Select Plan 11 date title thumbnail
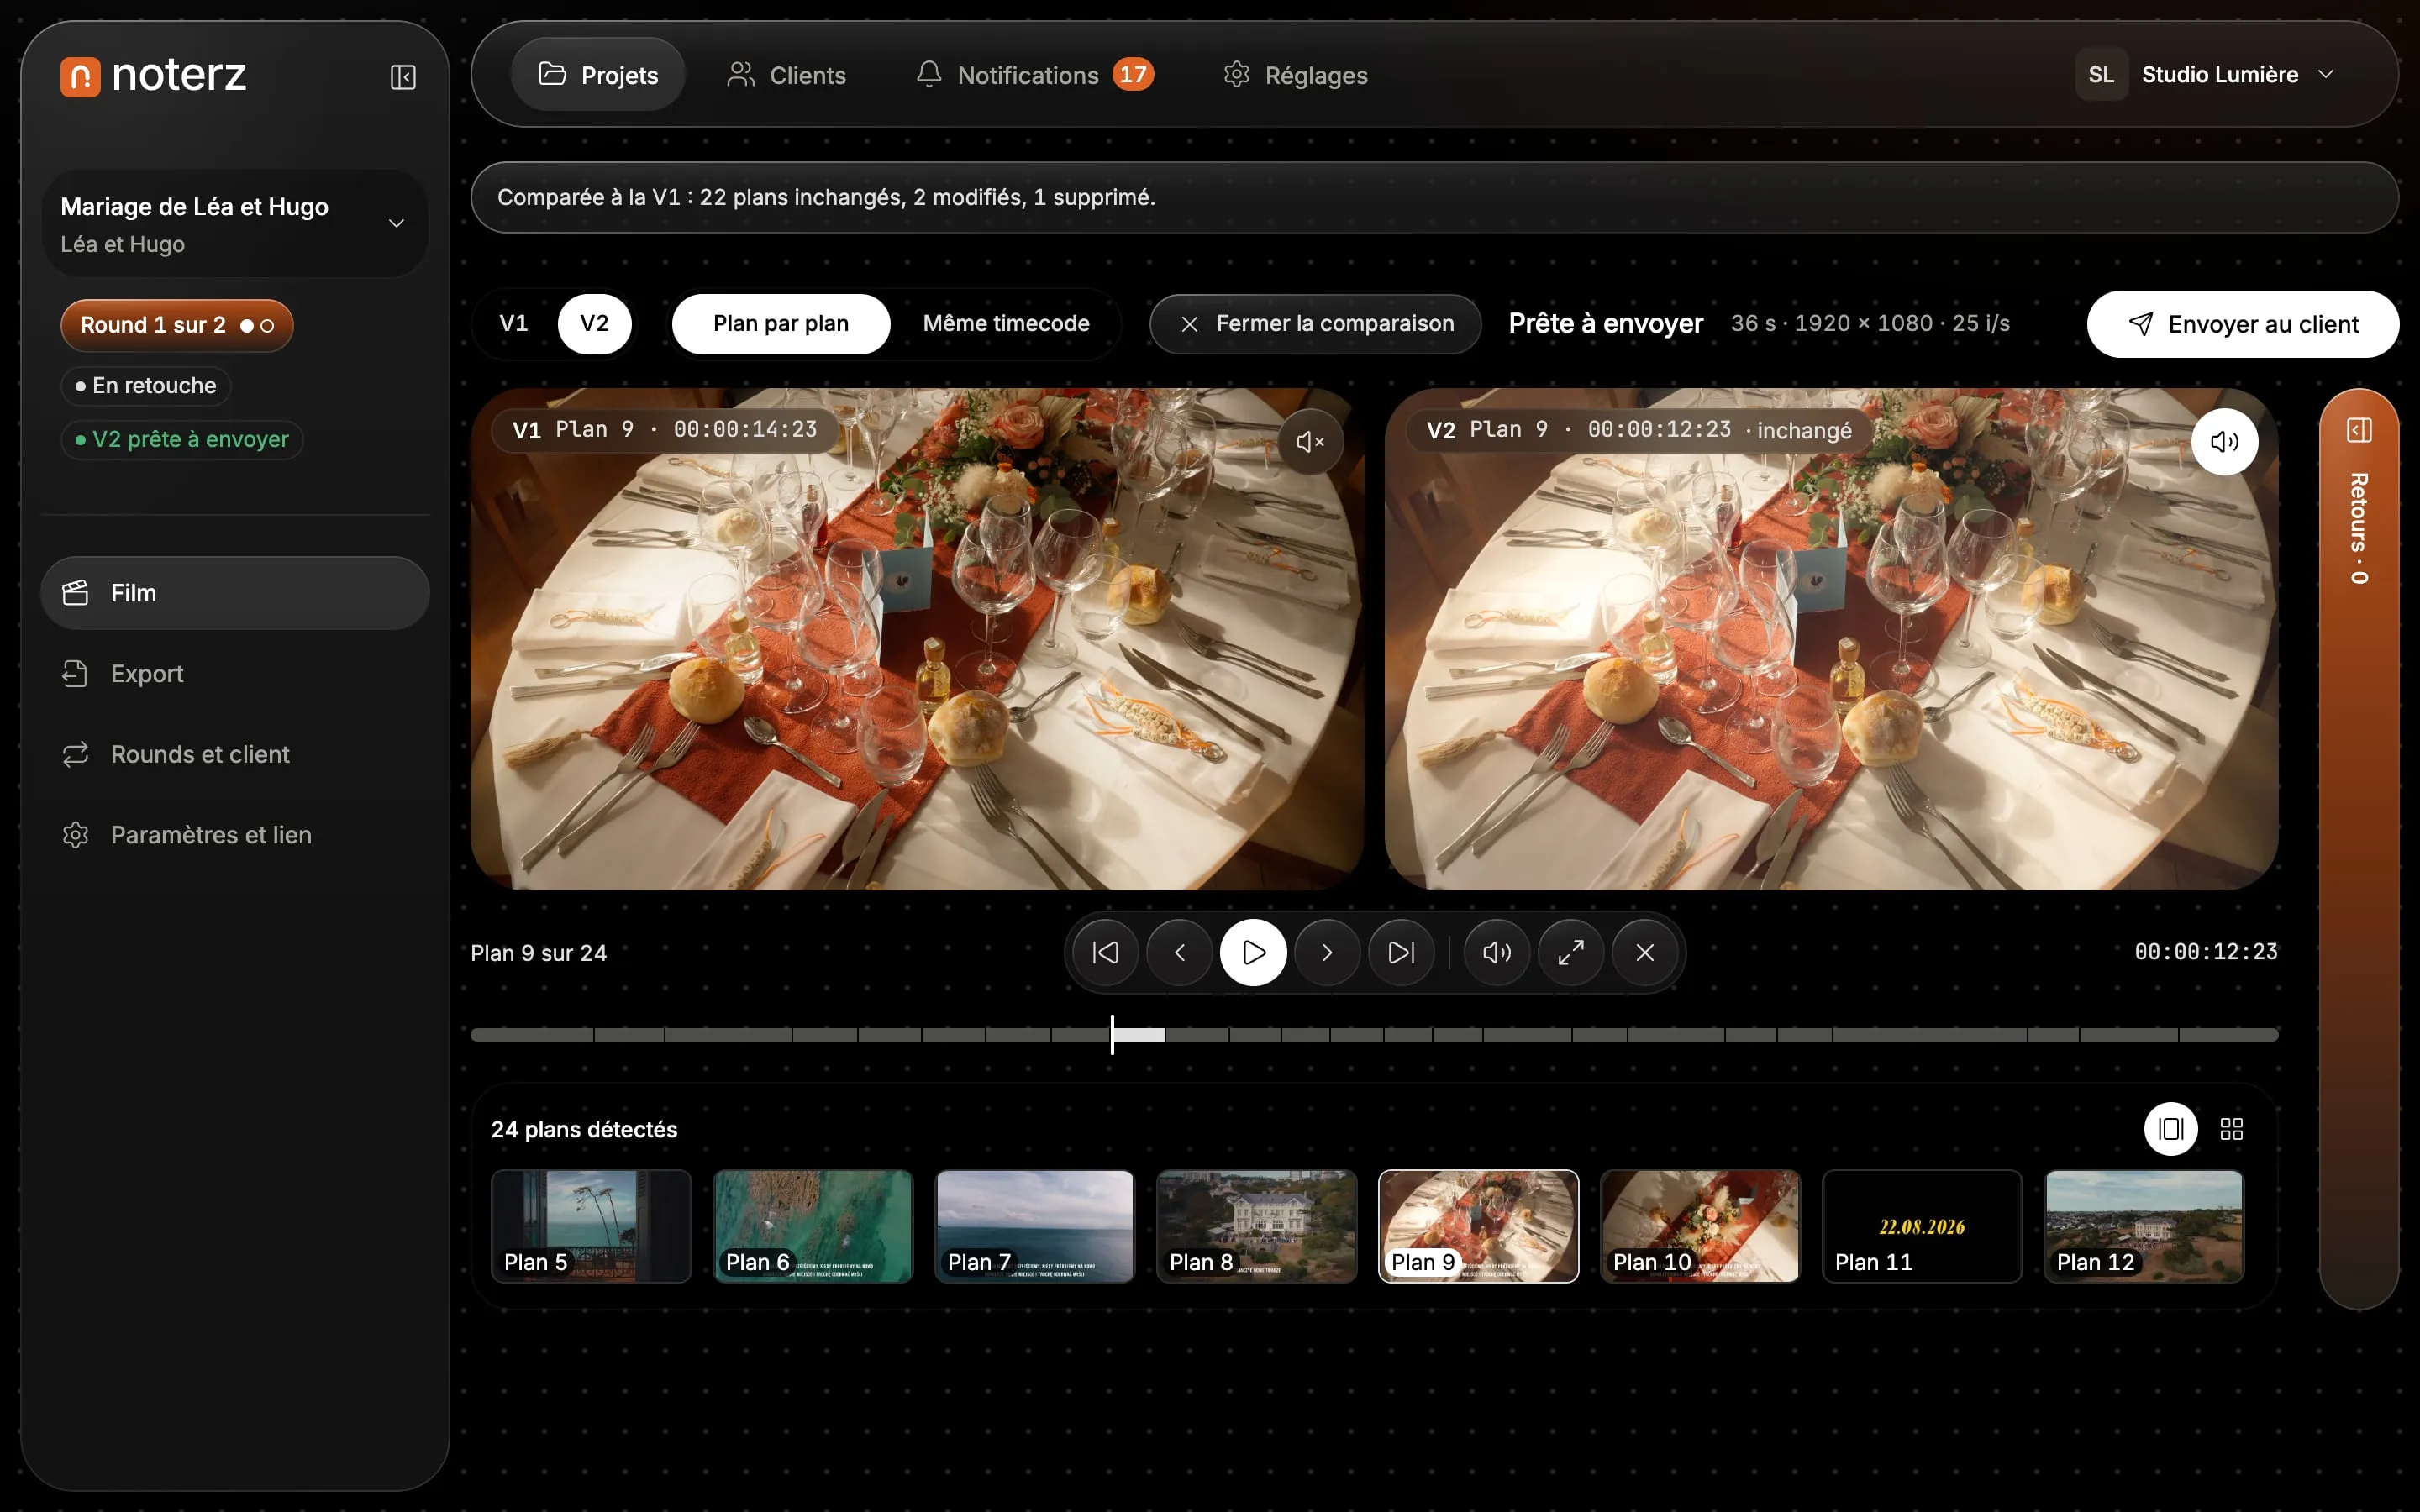2420x1512 pixels. pyautogui.click(x=1922, y=1226)
